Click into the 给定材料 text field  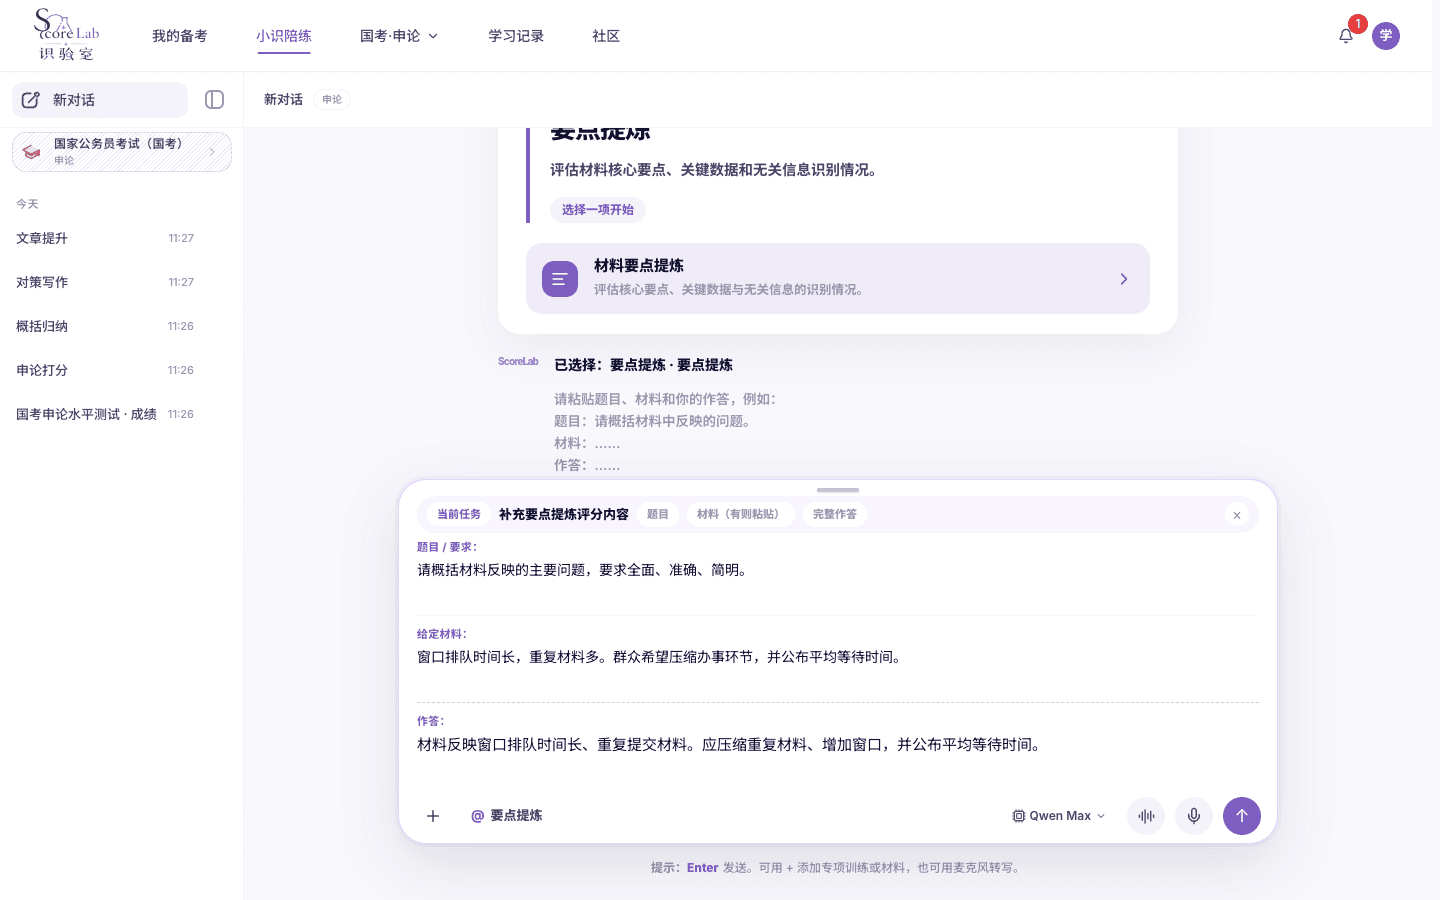click(838, 667)
